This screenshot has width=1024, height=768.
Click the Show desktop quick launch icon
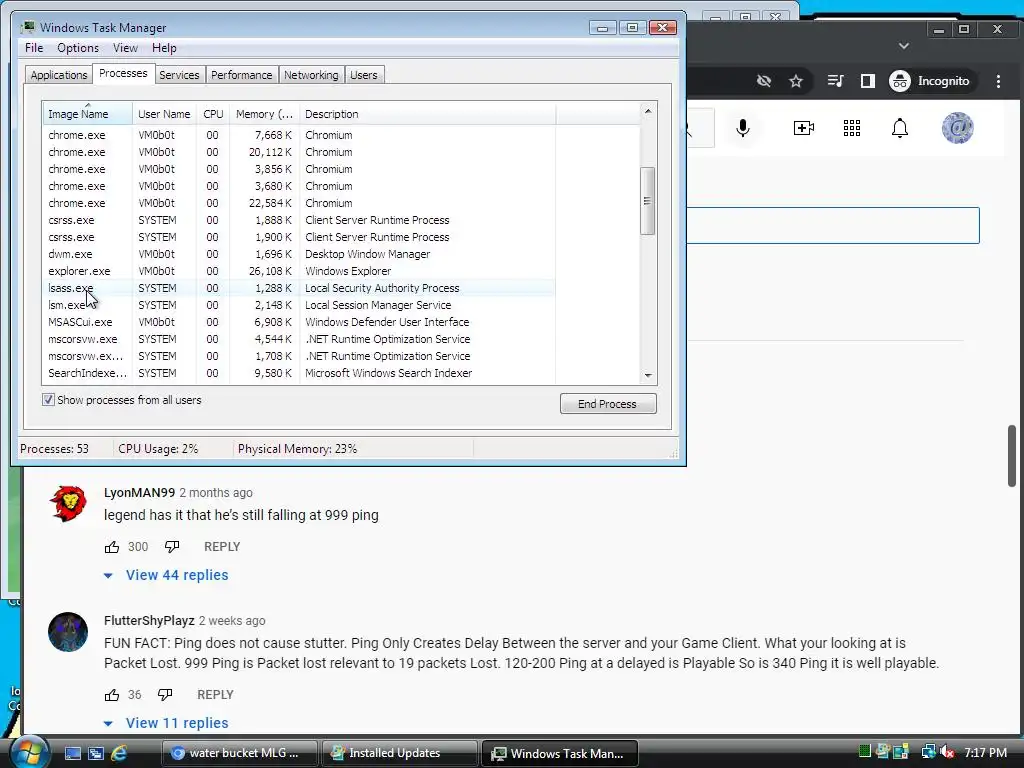(x=72, y=753)
